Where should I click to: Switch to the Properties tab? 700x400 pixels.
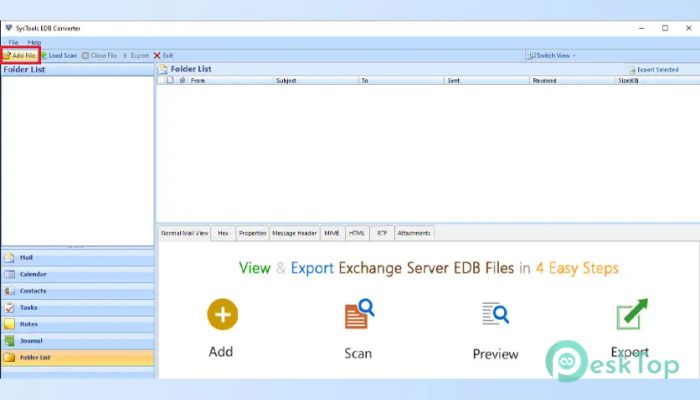point(252,233)
